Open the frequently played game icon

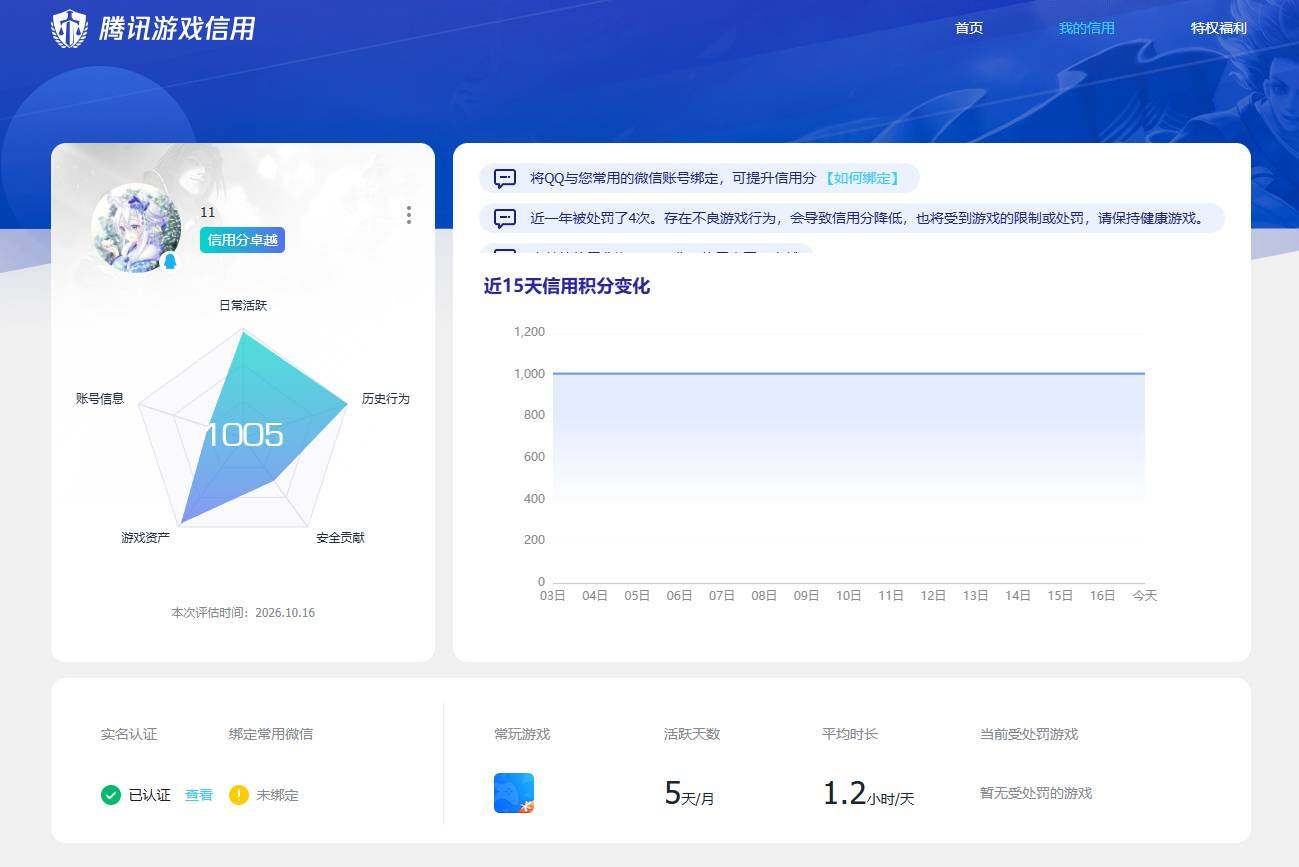tap(514, 793)
